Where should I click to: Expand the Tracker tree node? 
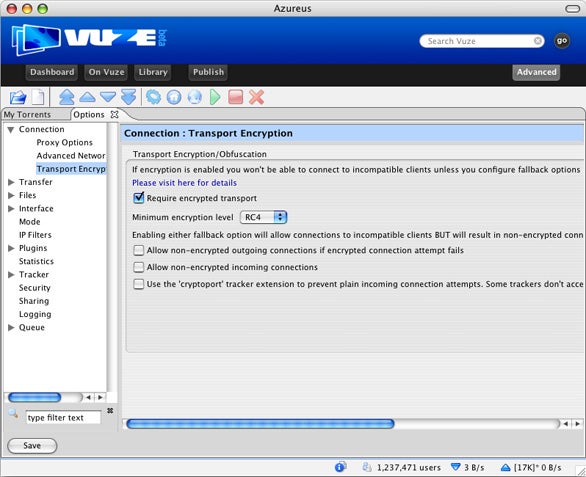[x=11, y=275]
